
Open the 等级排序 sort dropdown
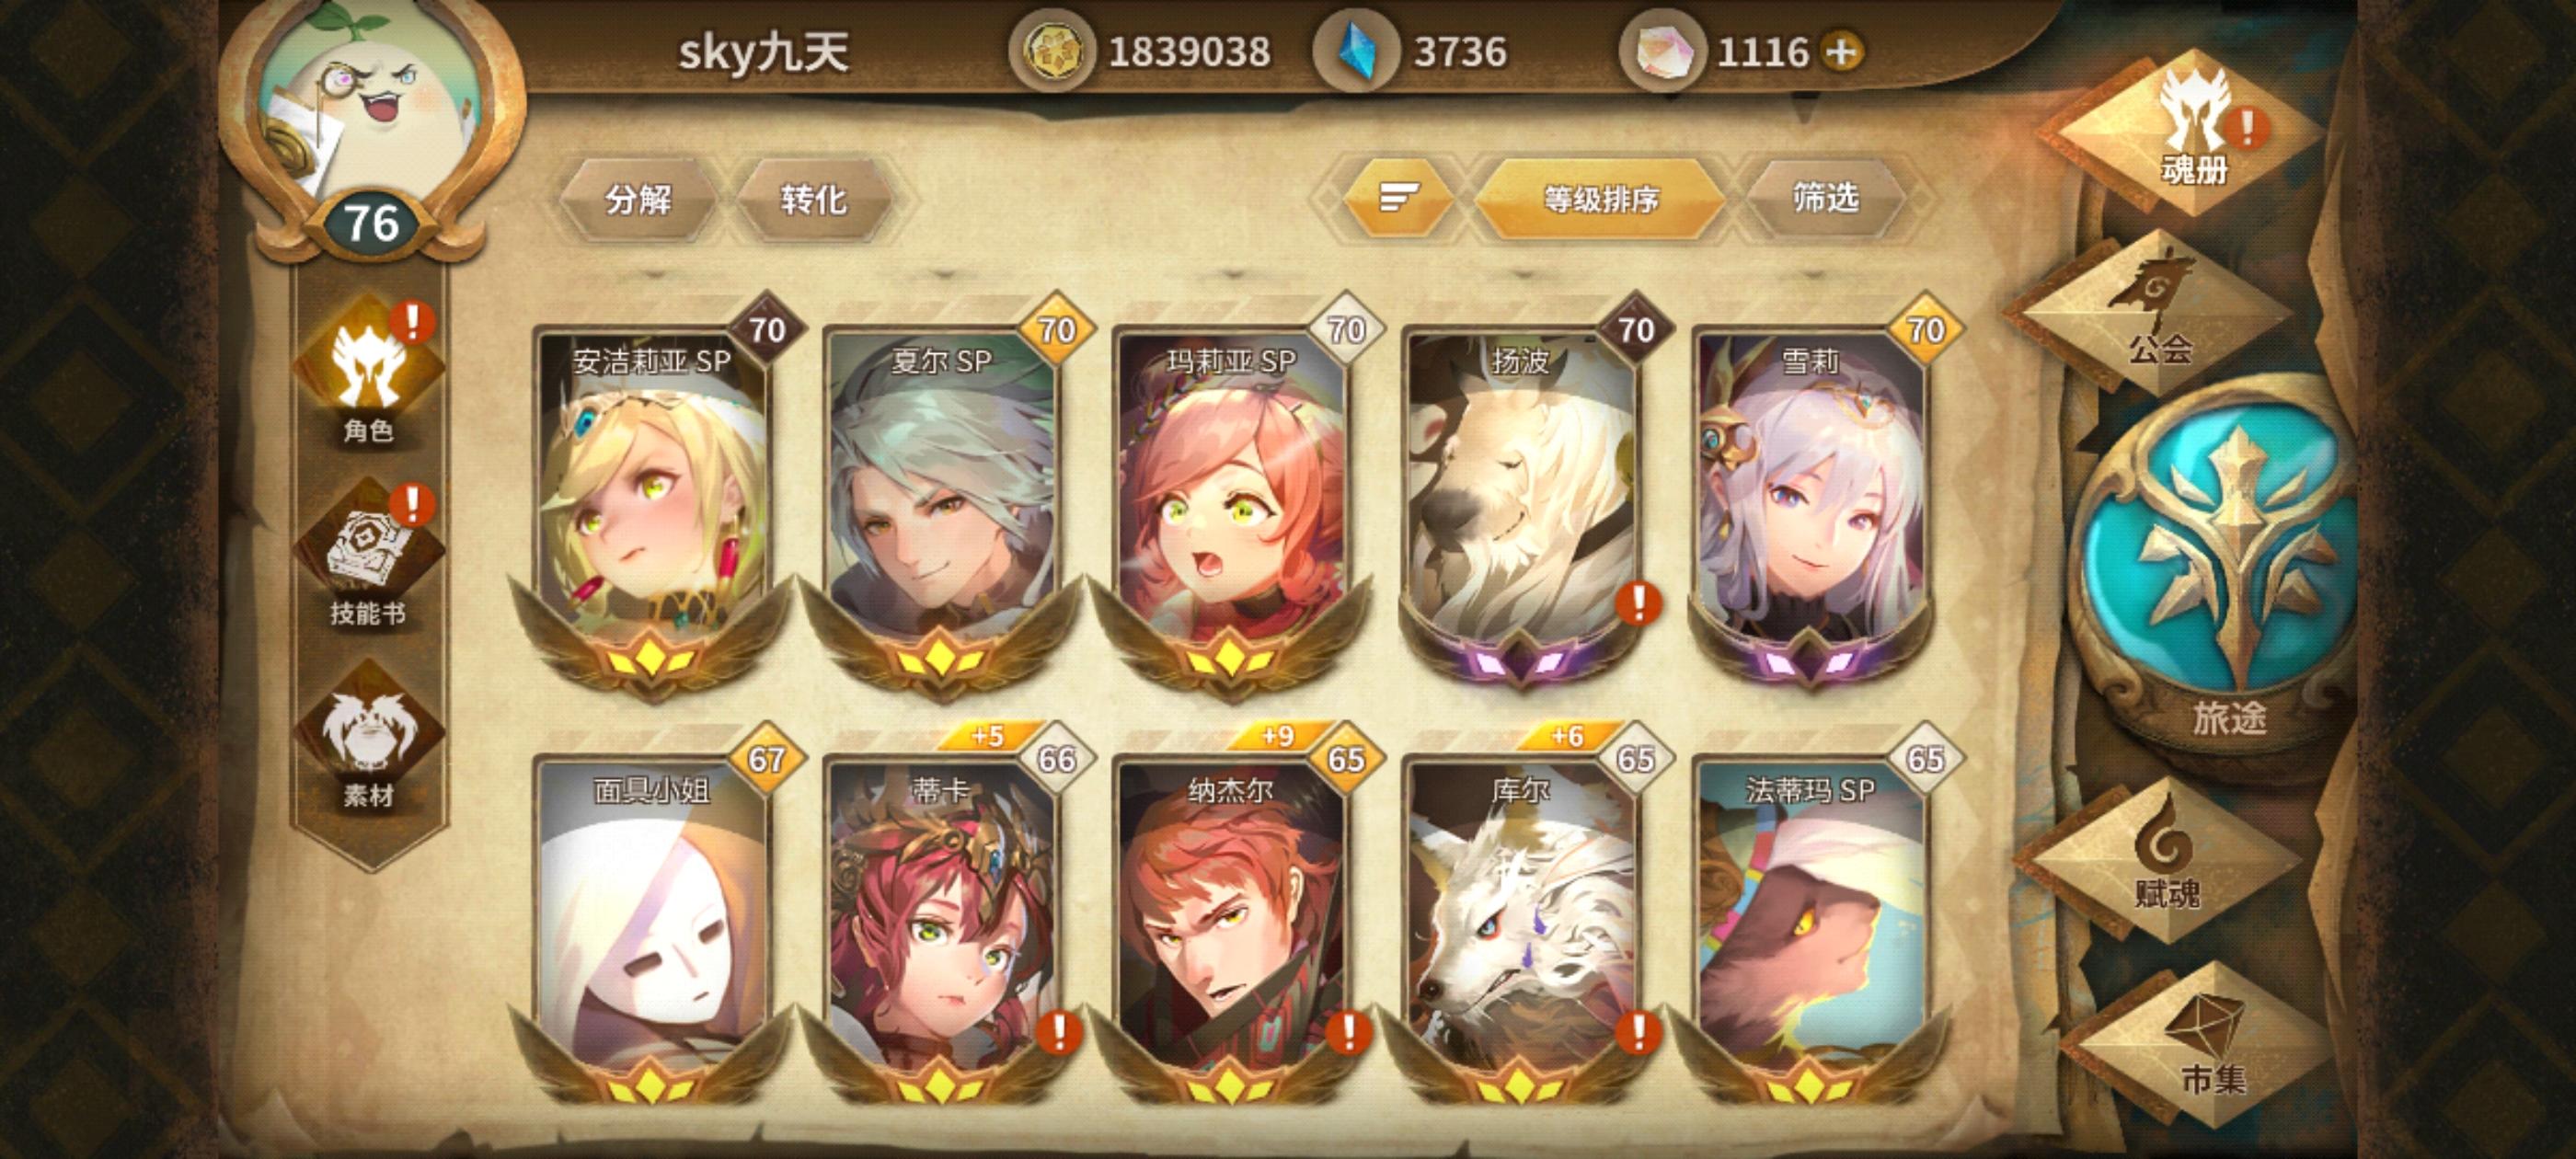(1601, 198)
